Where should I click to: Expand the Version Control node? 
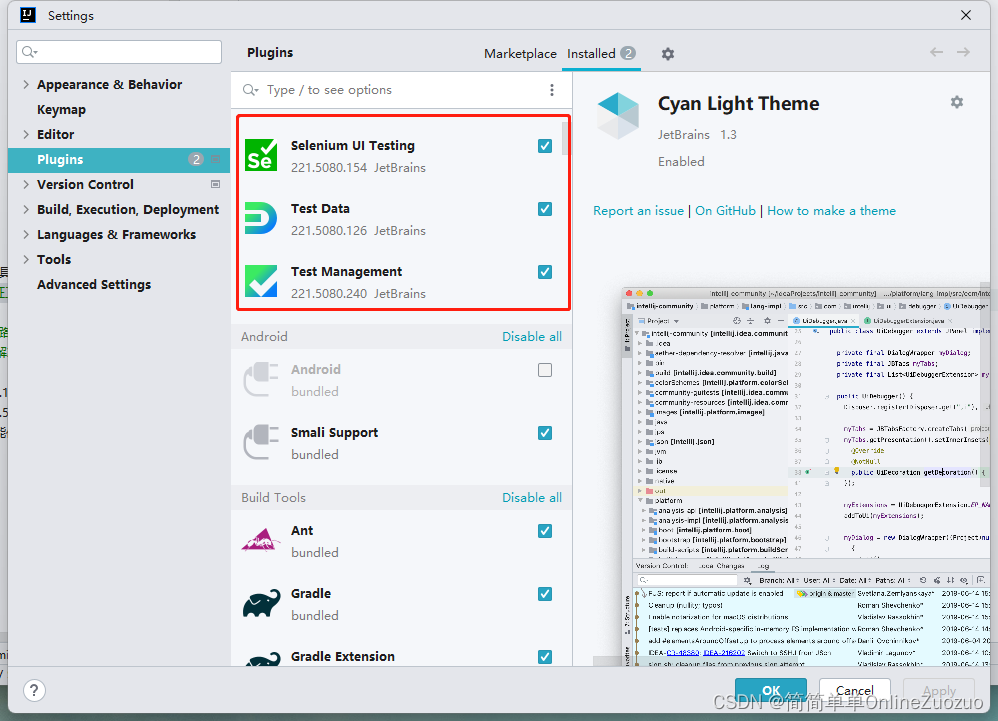coord(26,184)
